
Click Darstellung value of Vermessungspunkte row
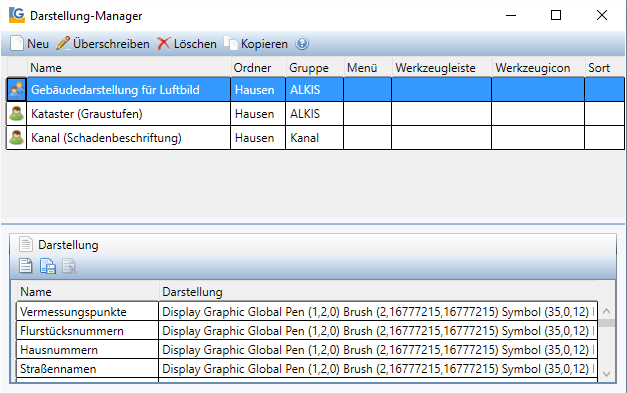click(x=378, y=311)
